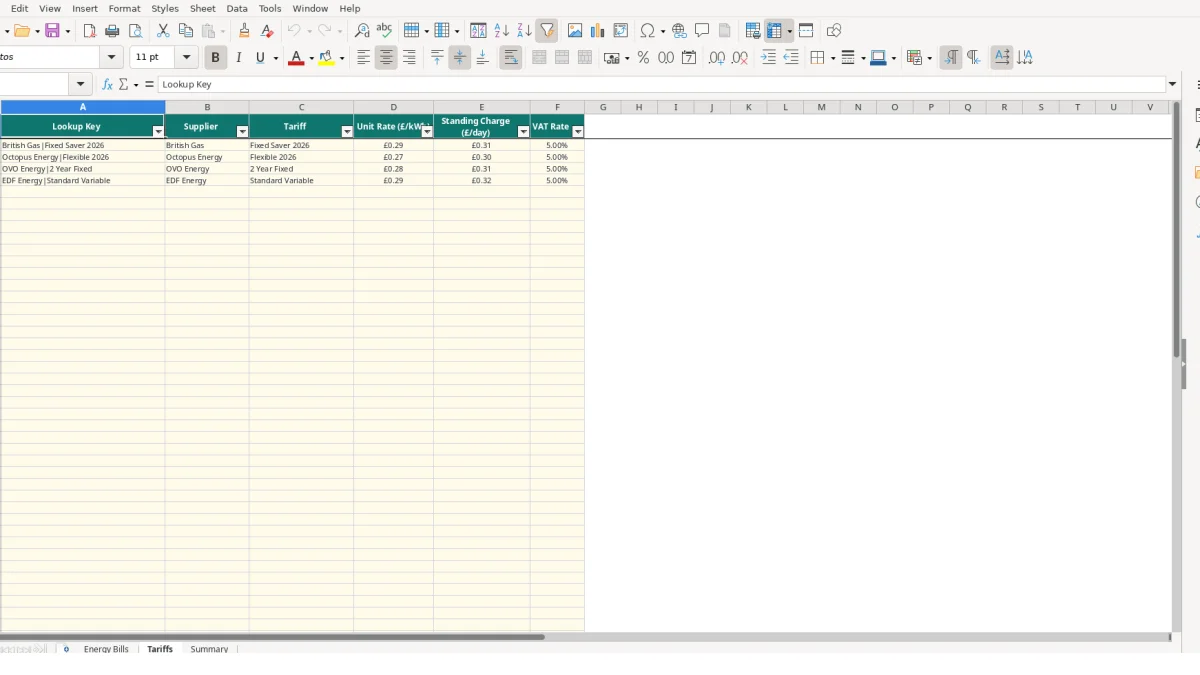This screenshot has width=1200, height=675.
Task: Switch to the Energy Bills sheet tab
Action: pyautogui.click(x=106, y=649)
